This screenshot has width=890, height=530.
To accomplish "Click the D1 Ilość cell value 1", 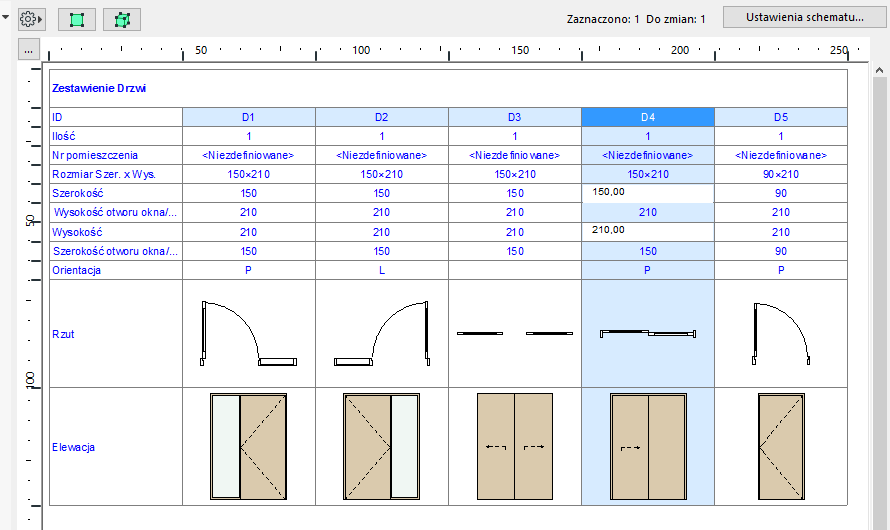I will pos(249,136).
